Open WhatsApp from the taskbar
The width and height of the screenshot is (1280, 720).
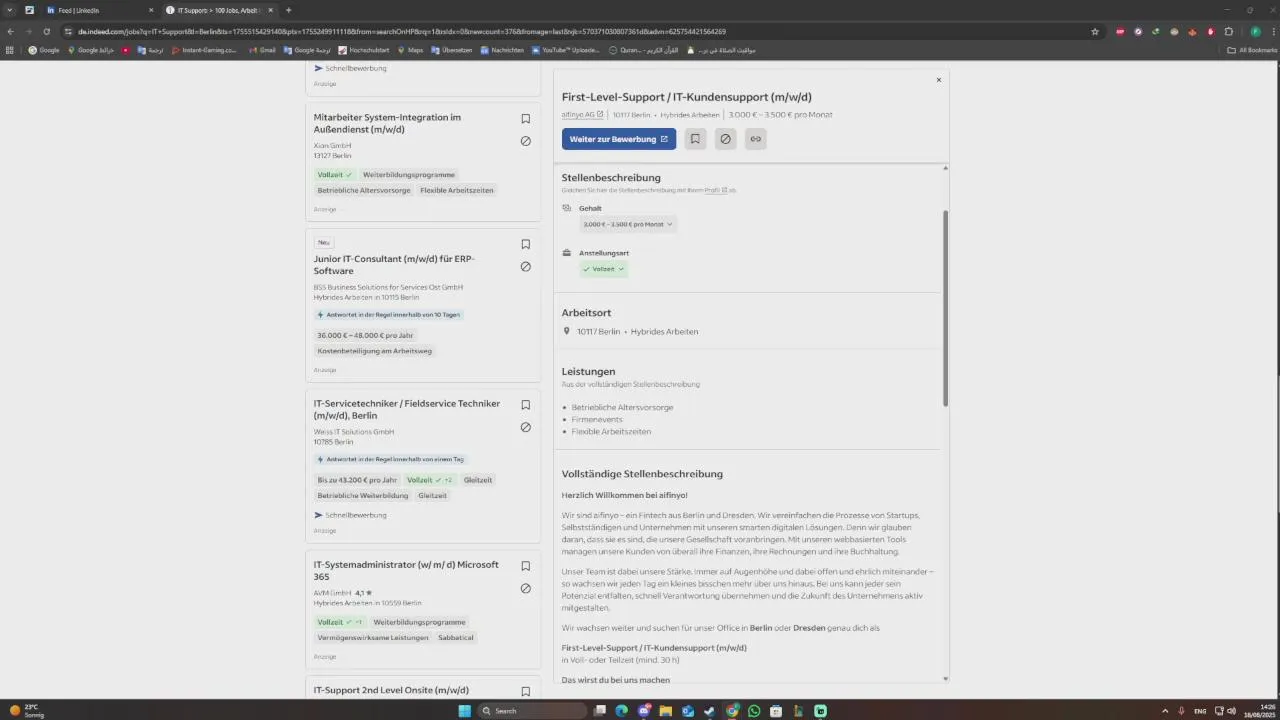tap(754, 711)
